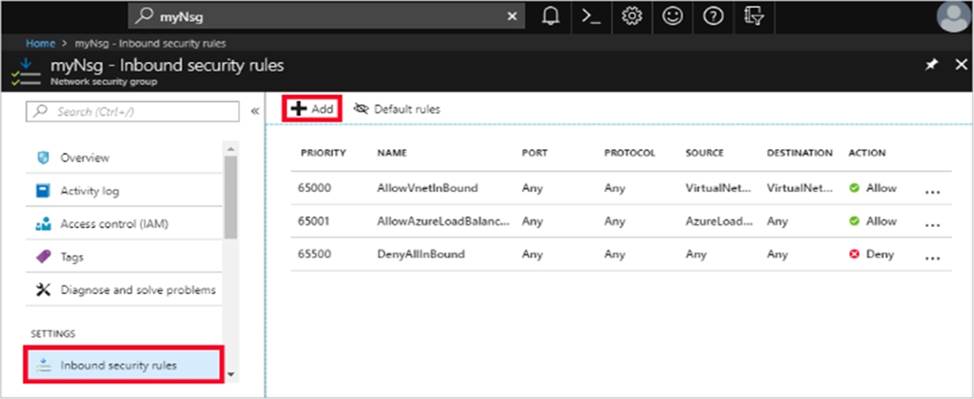Clear the myNsg search text
The height and width of the screenshot is (399, 974).
[x=512, y=17]
